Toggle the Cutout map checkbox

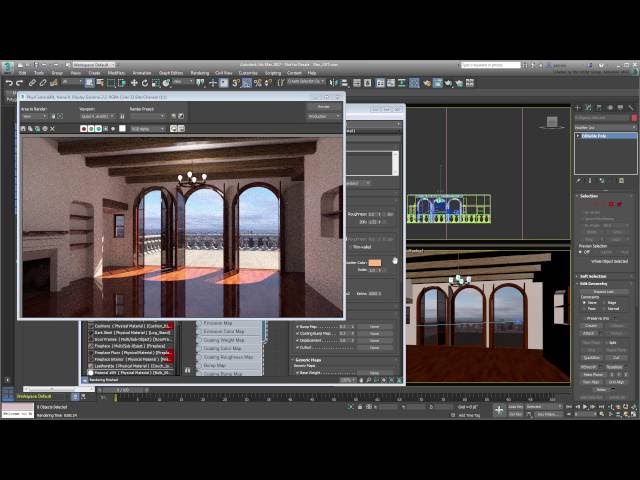[297, 347]
